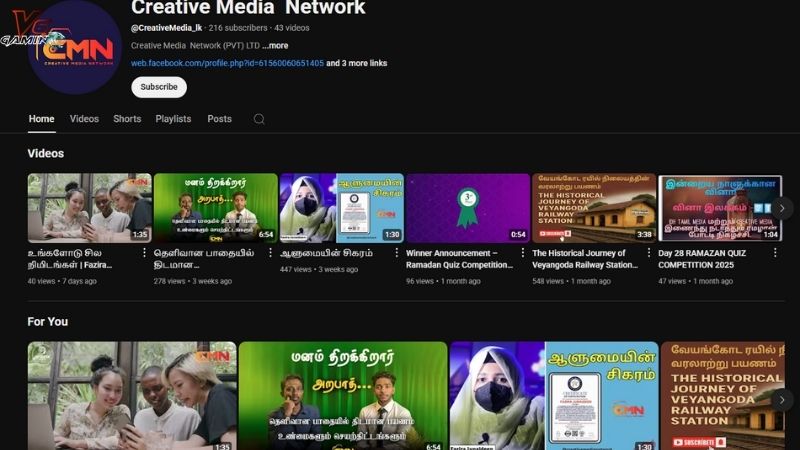This screenshot has width=800, height=450.
Task: Show next videos in the For You row
Action: (782, 400)
